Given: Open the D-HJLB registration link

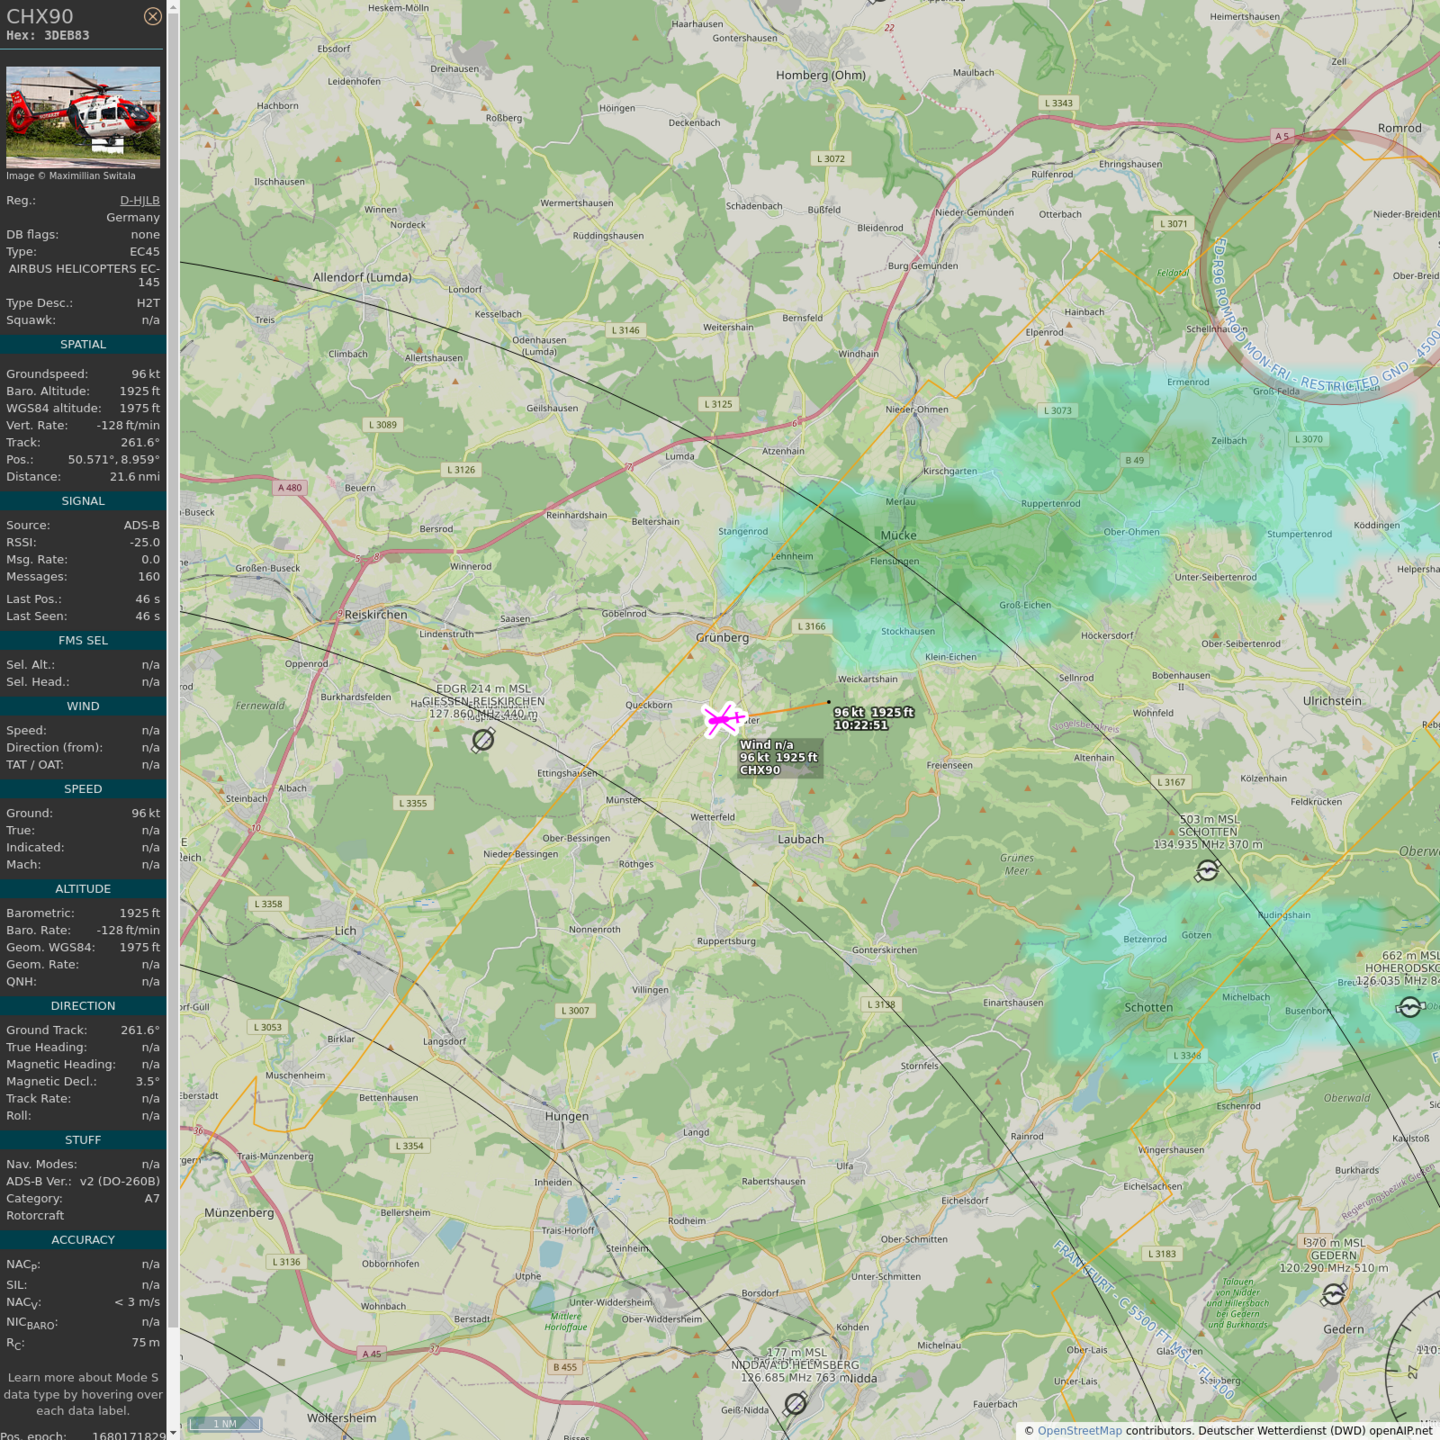Looking at the screenshot, I should 139,200.
